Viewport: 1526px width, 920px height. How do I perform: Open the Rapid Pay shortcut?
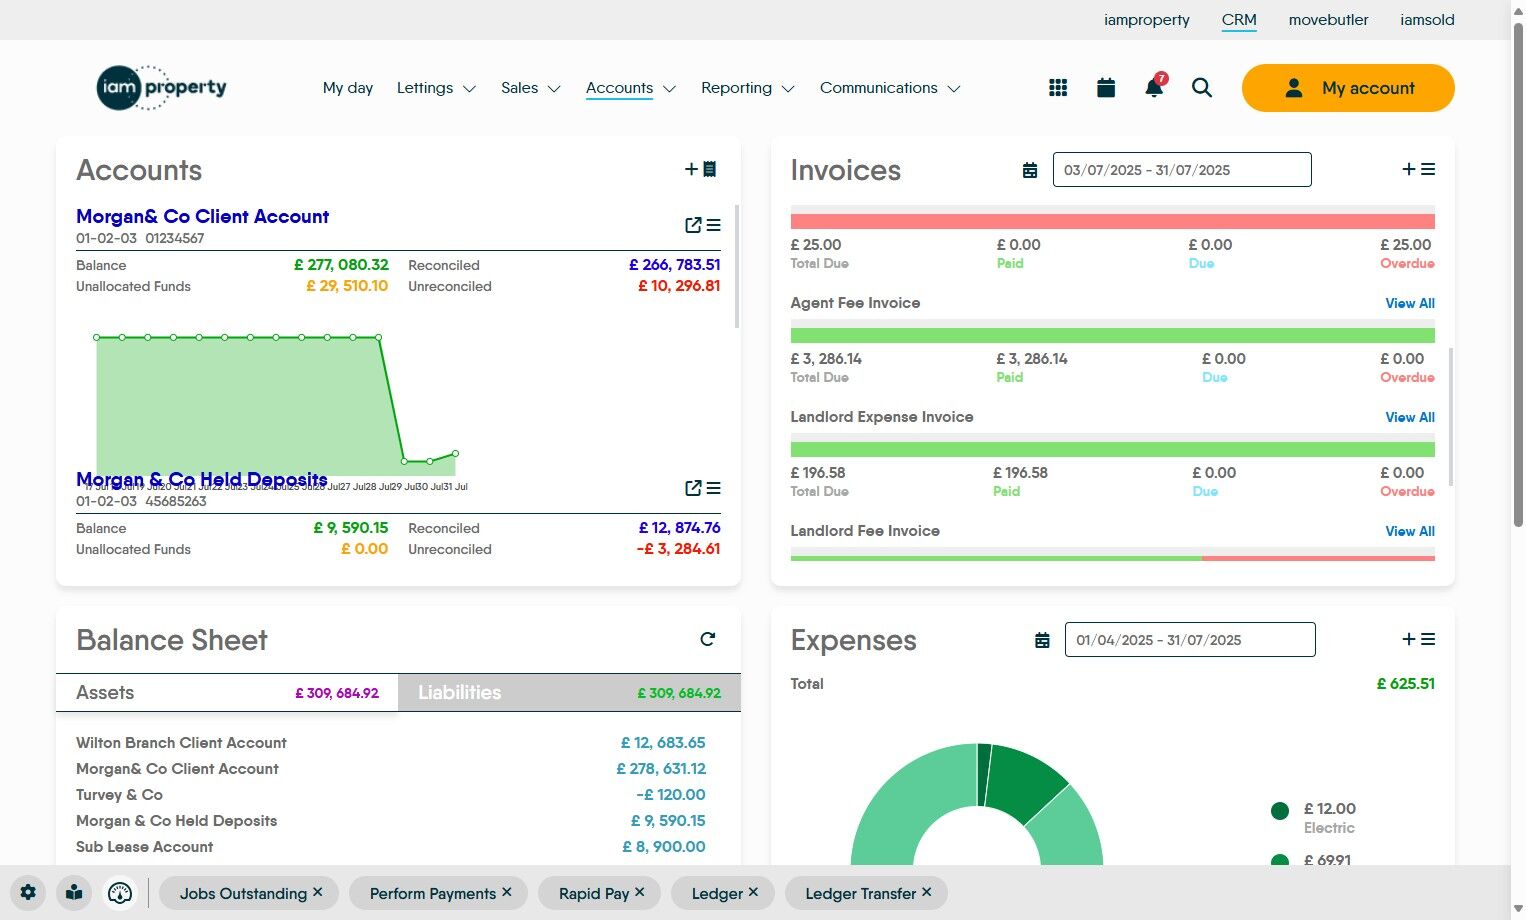pyautogui.click(x=594, y=894)
